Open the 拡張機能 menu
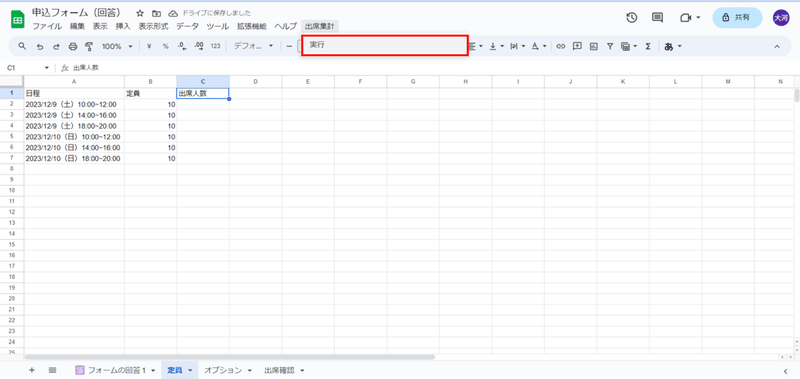Screen dimensions: 800x379 coord(252,27)
